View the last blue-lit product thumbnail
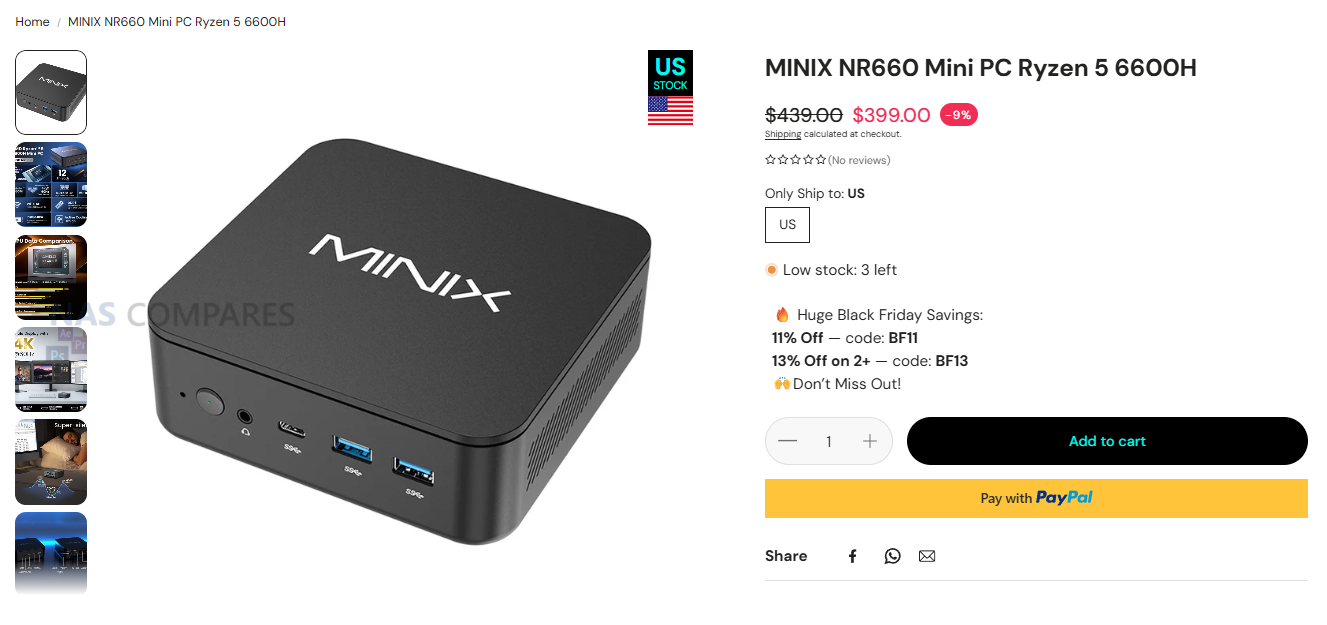Image resolution: width=1327 pixels, height=625 pixels. point(51,553)
